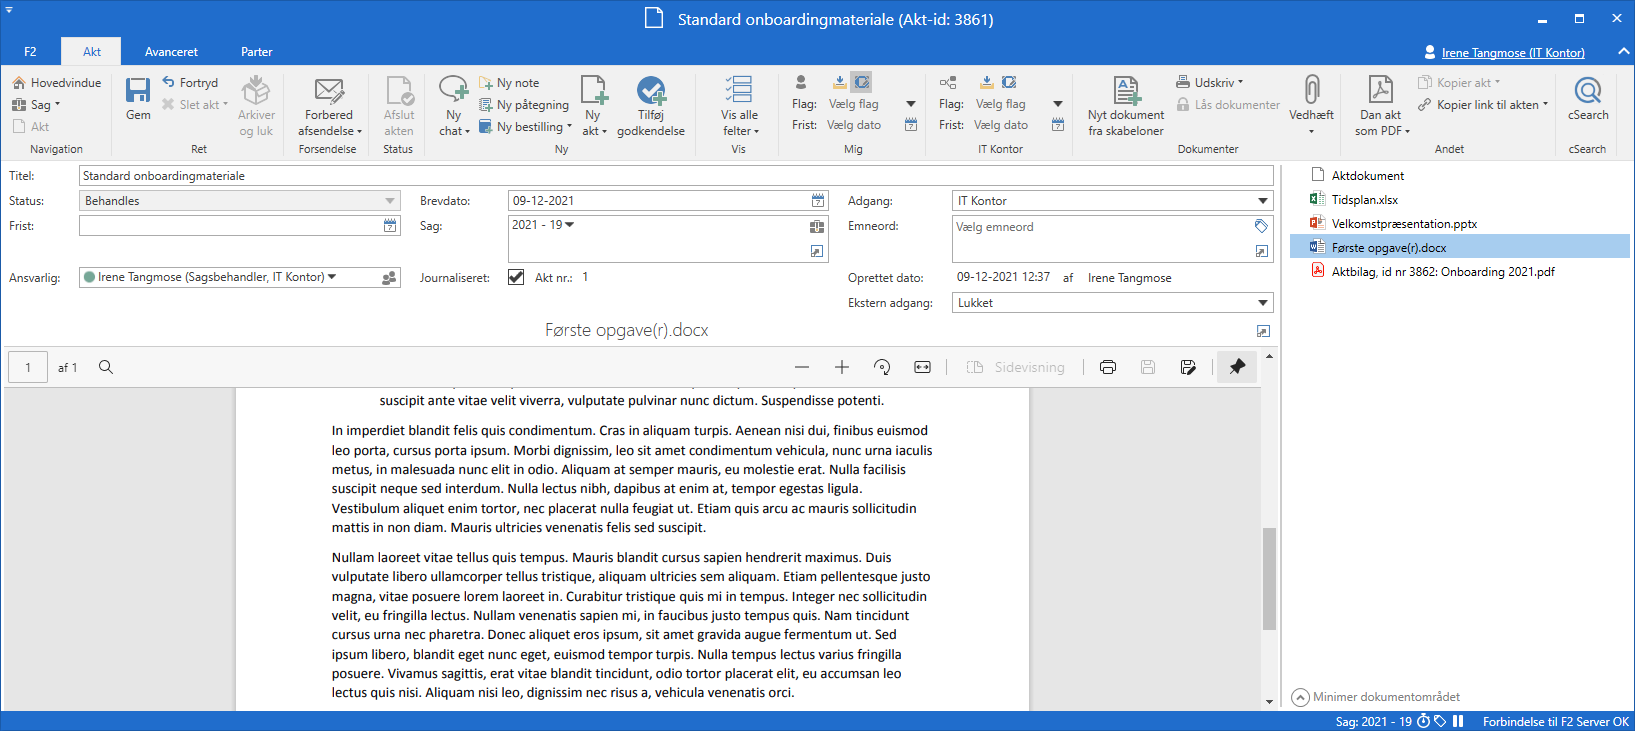The height and width of the screenshot is (731, 1635).
Task: Click Irene Tangmose (IT Kontor) user link
Action: tap(1513, 53)
